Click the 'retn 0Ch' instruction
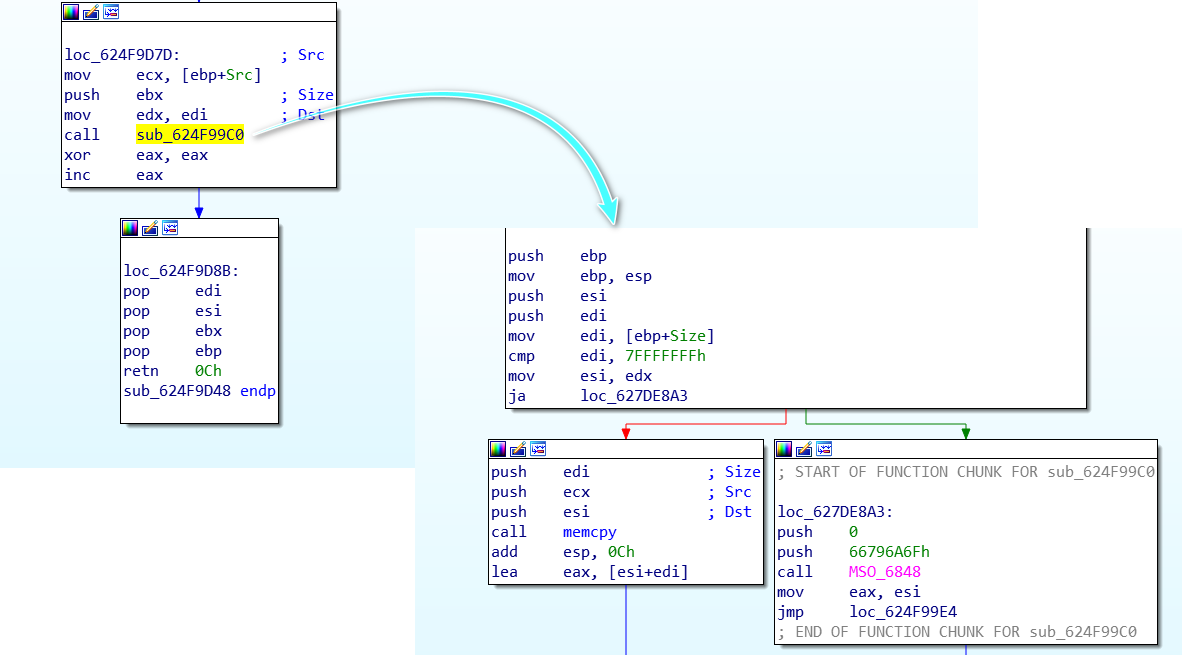 point(173,371)
